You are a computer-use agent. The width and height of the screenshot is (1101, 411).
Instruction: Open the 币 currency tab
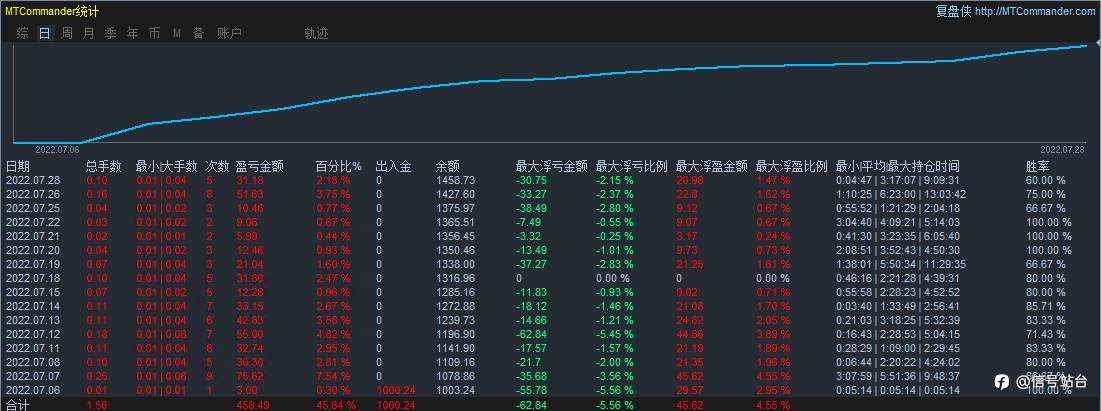pyautogui.click(x=154, y=33)
